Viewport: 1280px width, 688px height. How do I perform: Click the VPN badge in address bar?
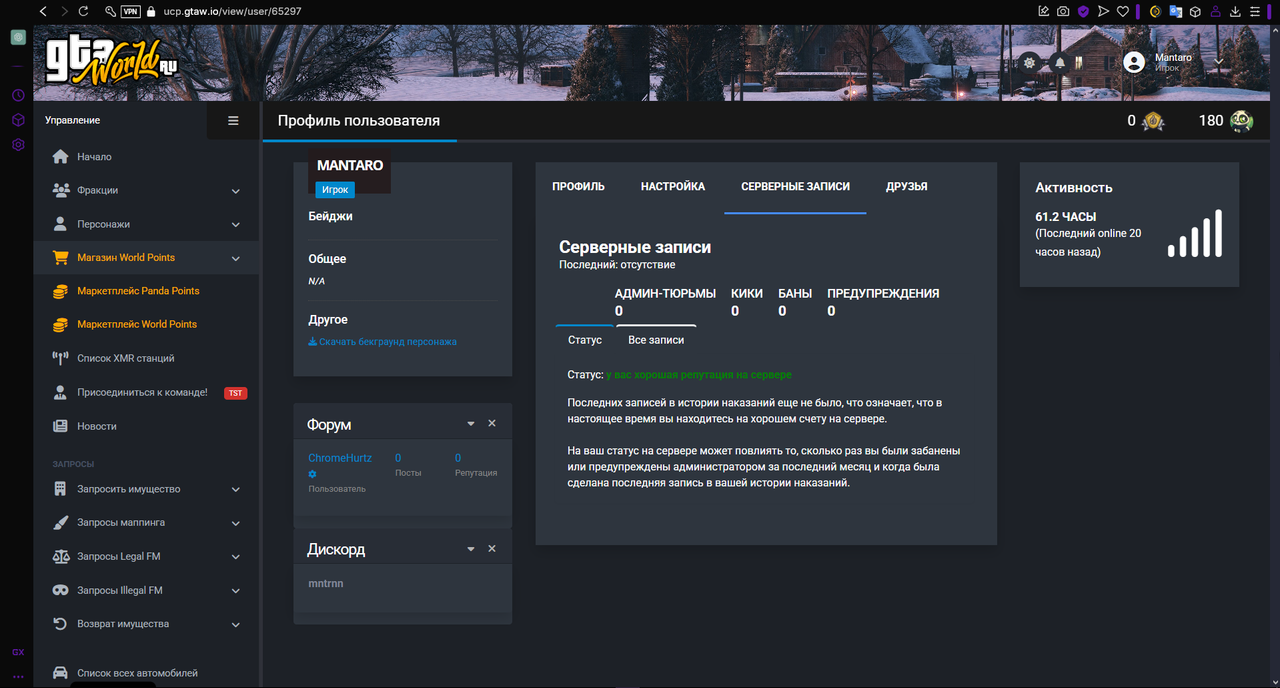[x=130, y=12]
